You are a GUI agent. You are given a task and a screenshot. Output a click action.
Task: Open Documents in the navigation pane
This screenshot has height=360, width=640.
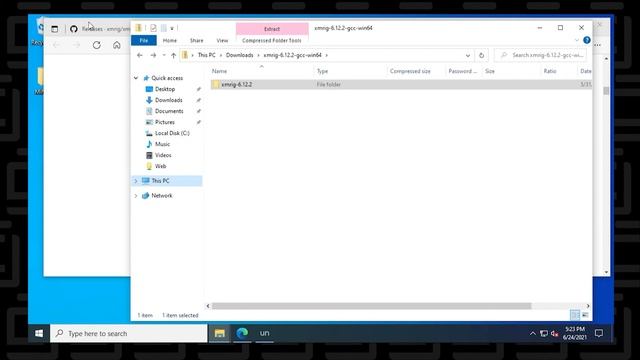click(x=169, y=111)
